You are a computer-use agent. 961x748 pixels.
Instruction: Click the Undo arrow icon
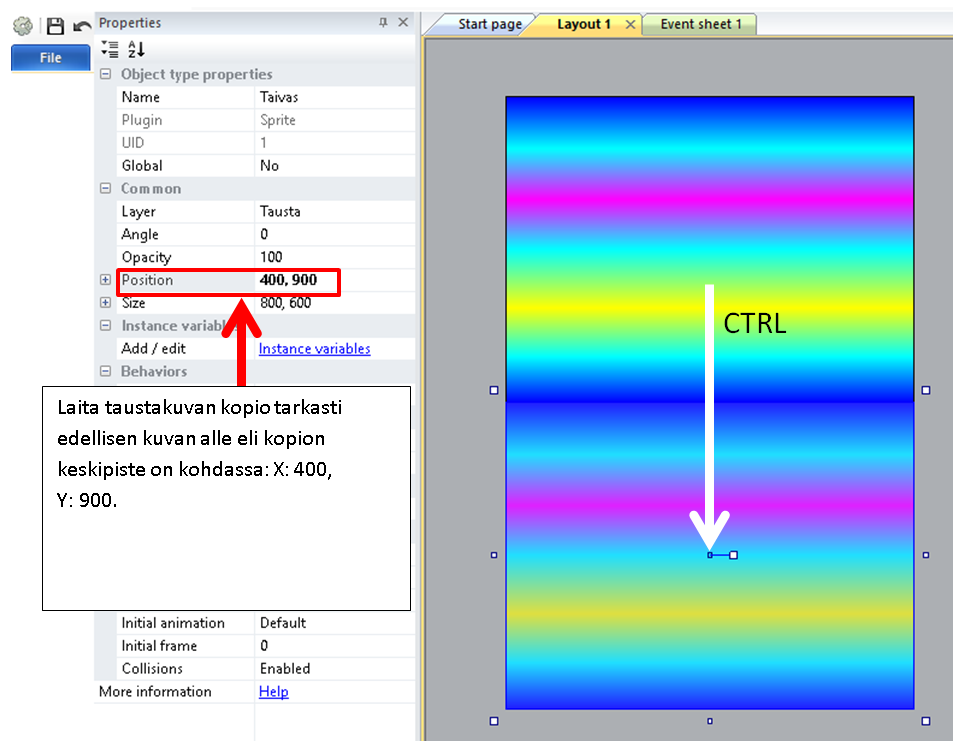(x=82, y=27)
